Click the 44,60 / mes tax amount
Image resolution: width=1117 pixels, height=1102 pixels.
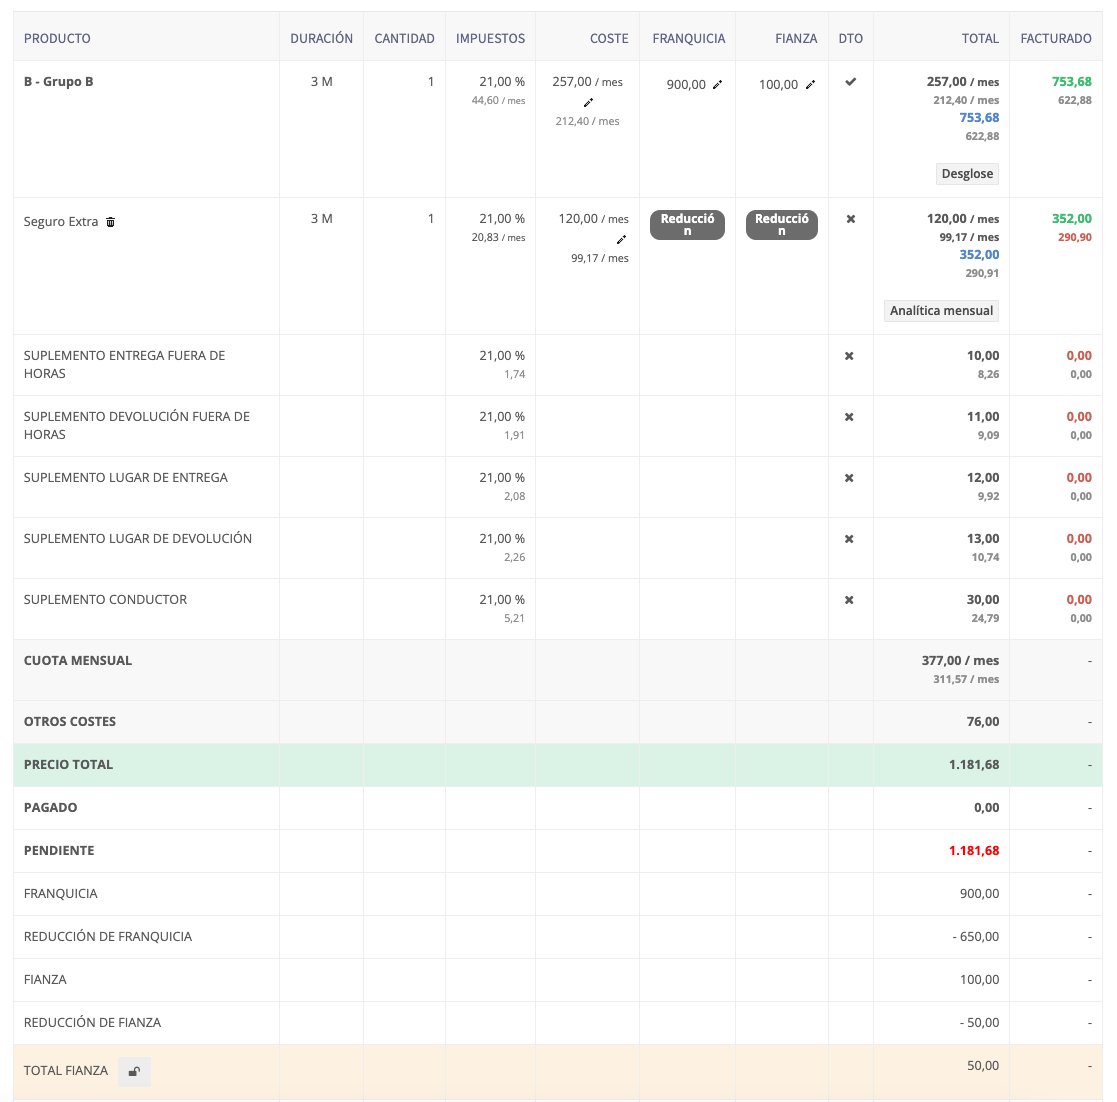click(x=498, y=100)
